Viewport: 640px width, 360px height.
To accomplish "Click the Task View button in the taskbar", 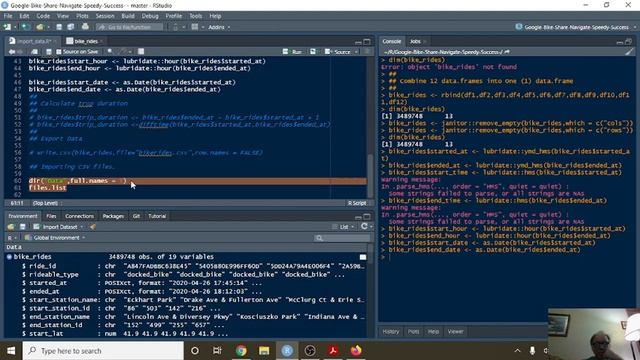I will pyautogui.click(x=217, y=351).
